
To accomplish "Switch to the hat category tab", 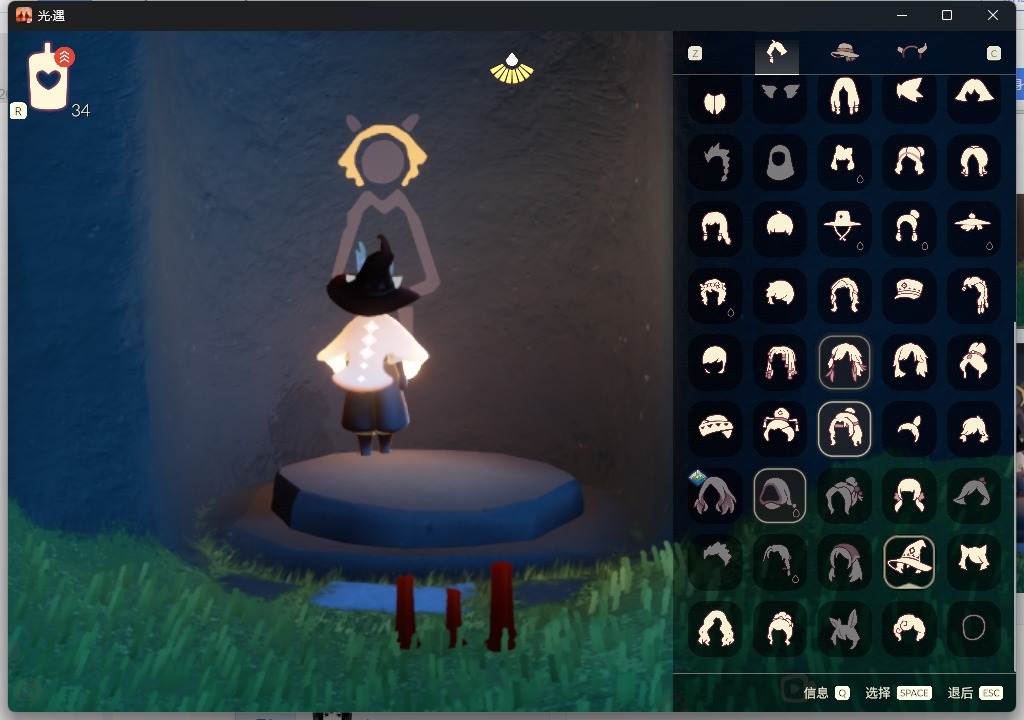I will (844, 52).
